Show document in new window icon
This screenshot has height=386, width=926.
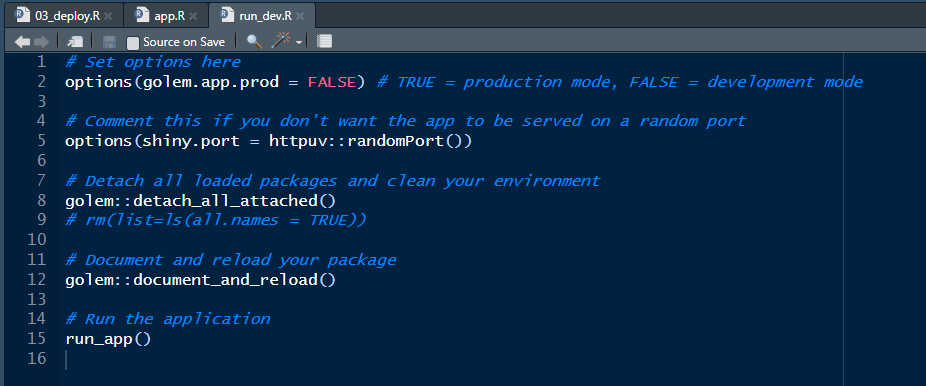(75, 41)
